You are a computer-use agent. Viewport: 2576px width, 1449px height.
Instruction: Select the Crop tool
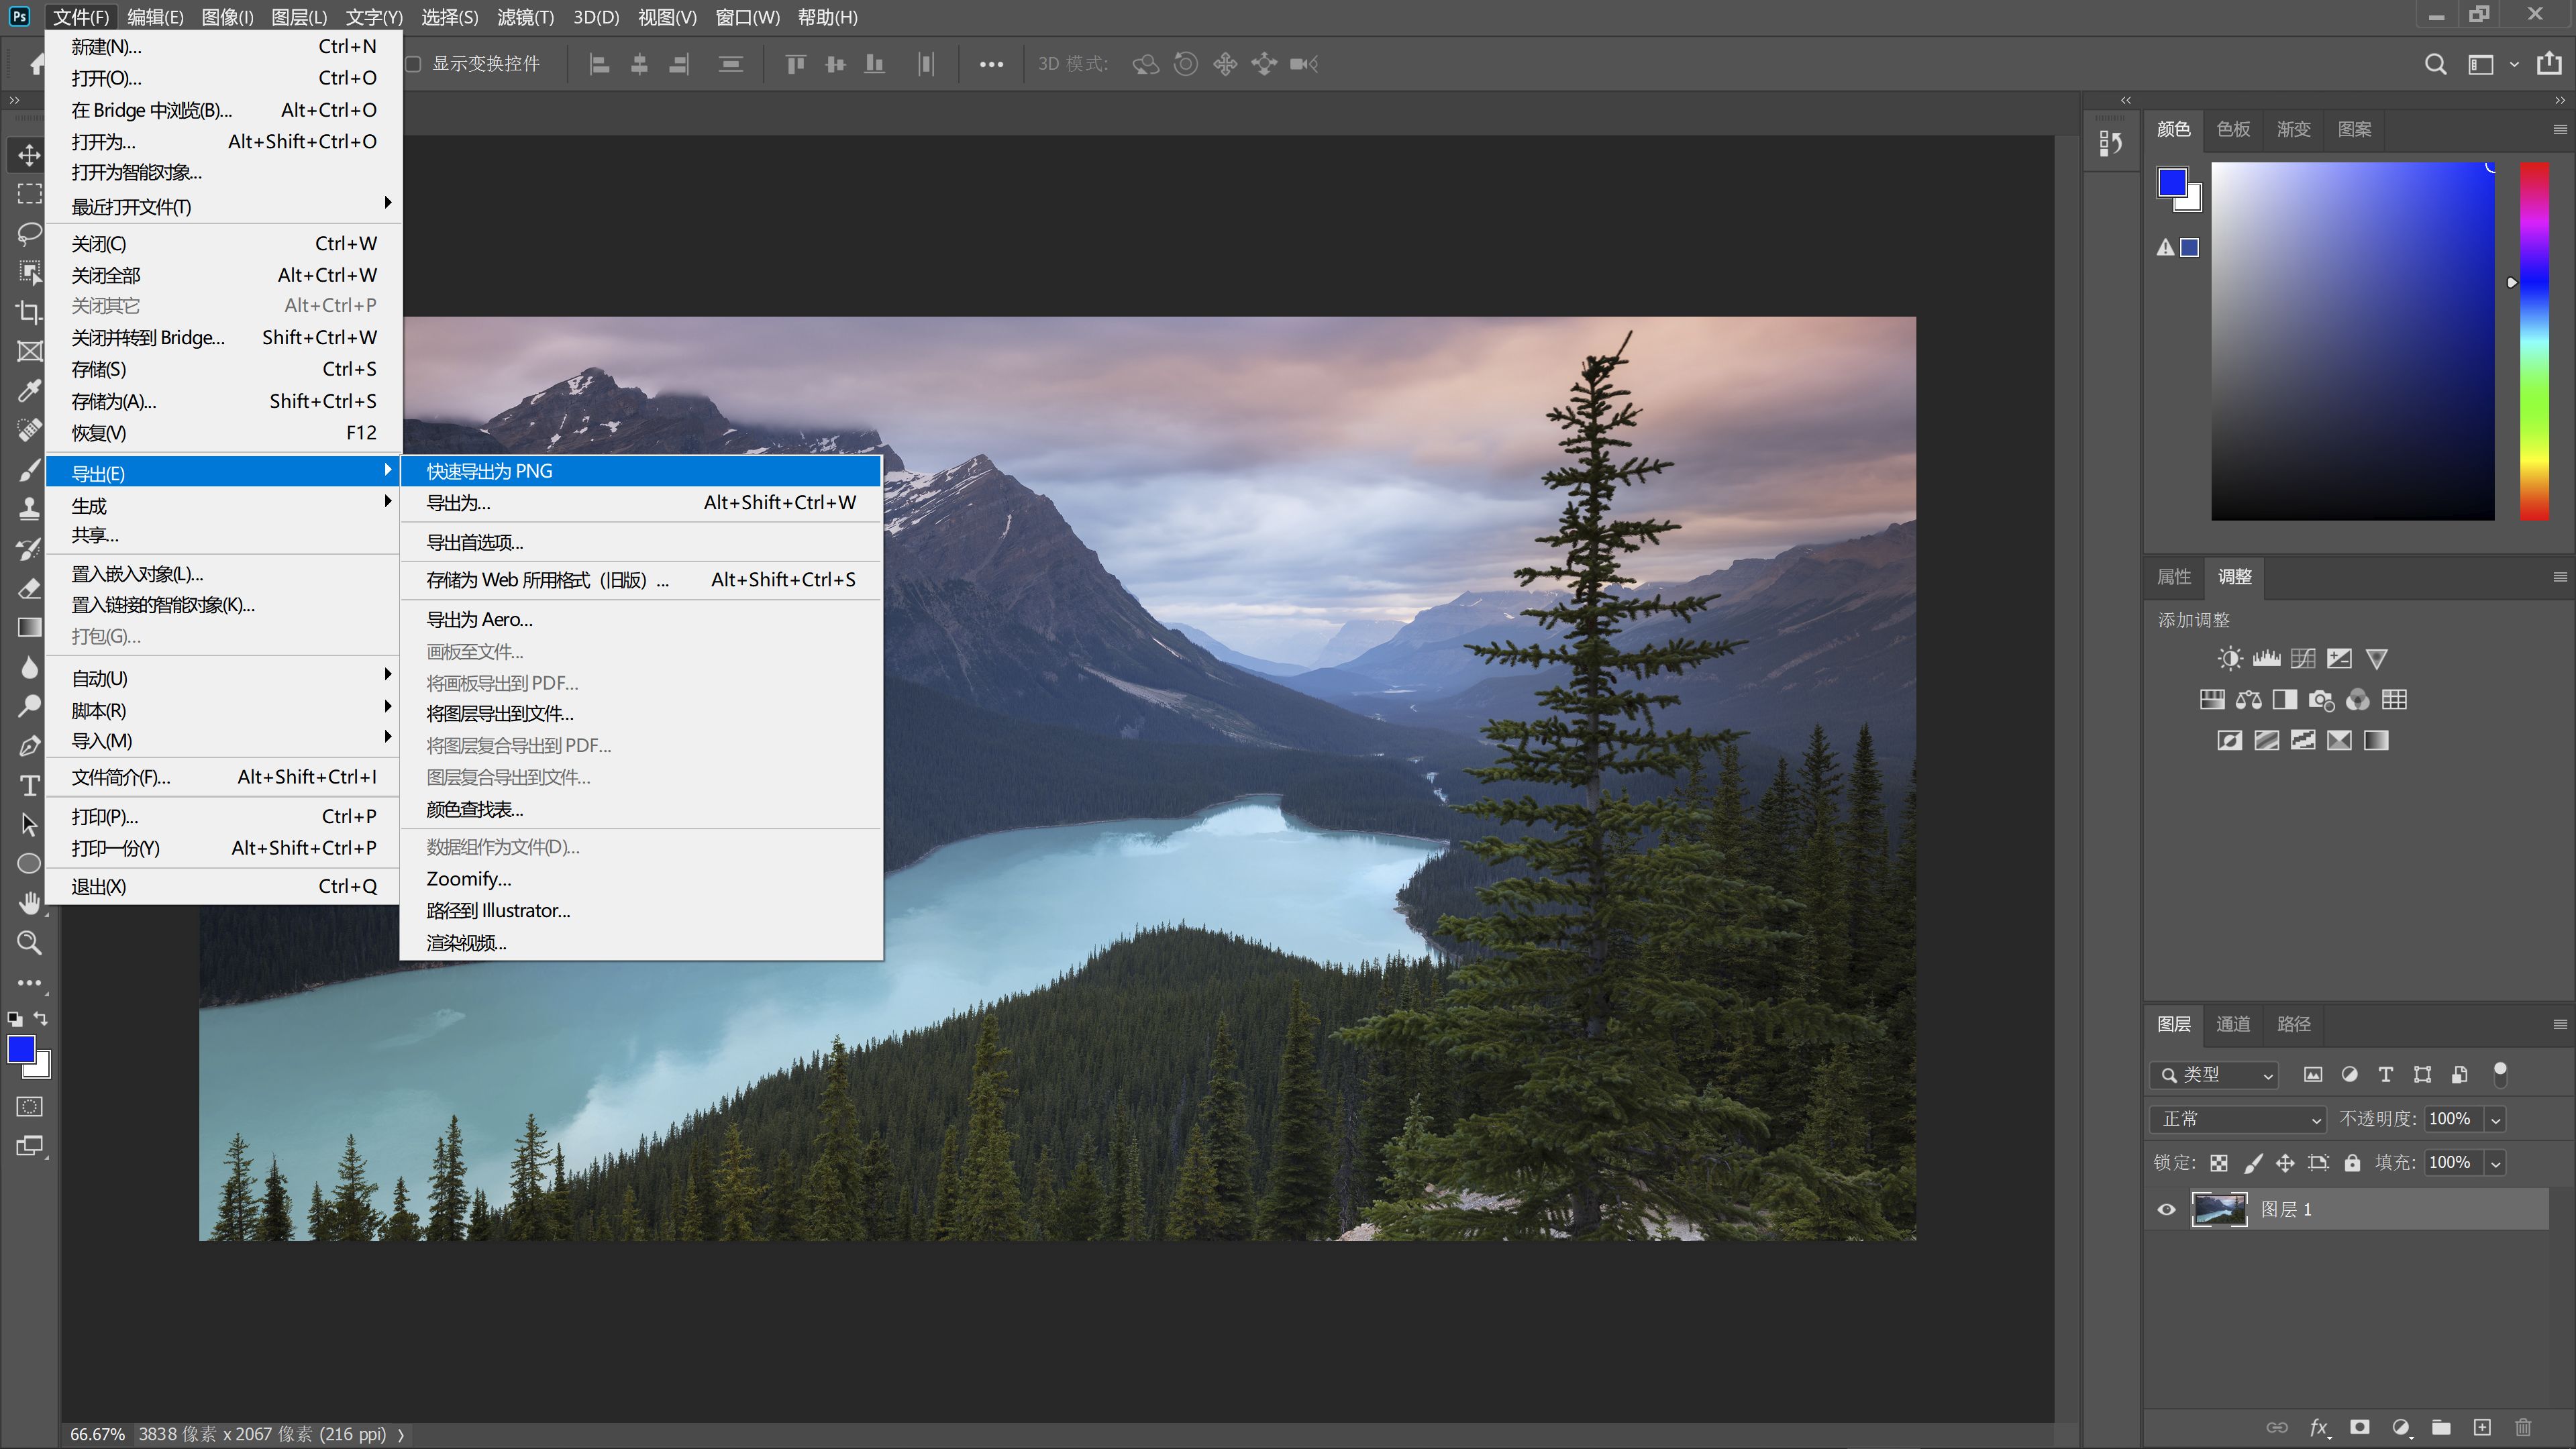click(x=29, y=312)
